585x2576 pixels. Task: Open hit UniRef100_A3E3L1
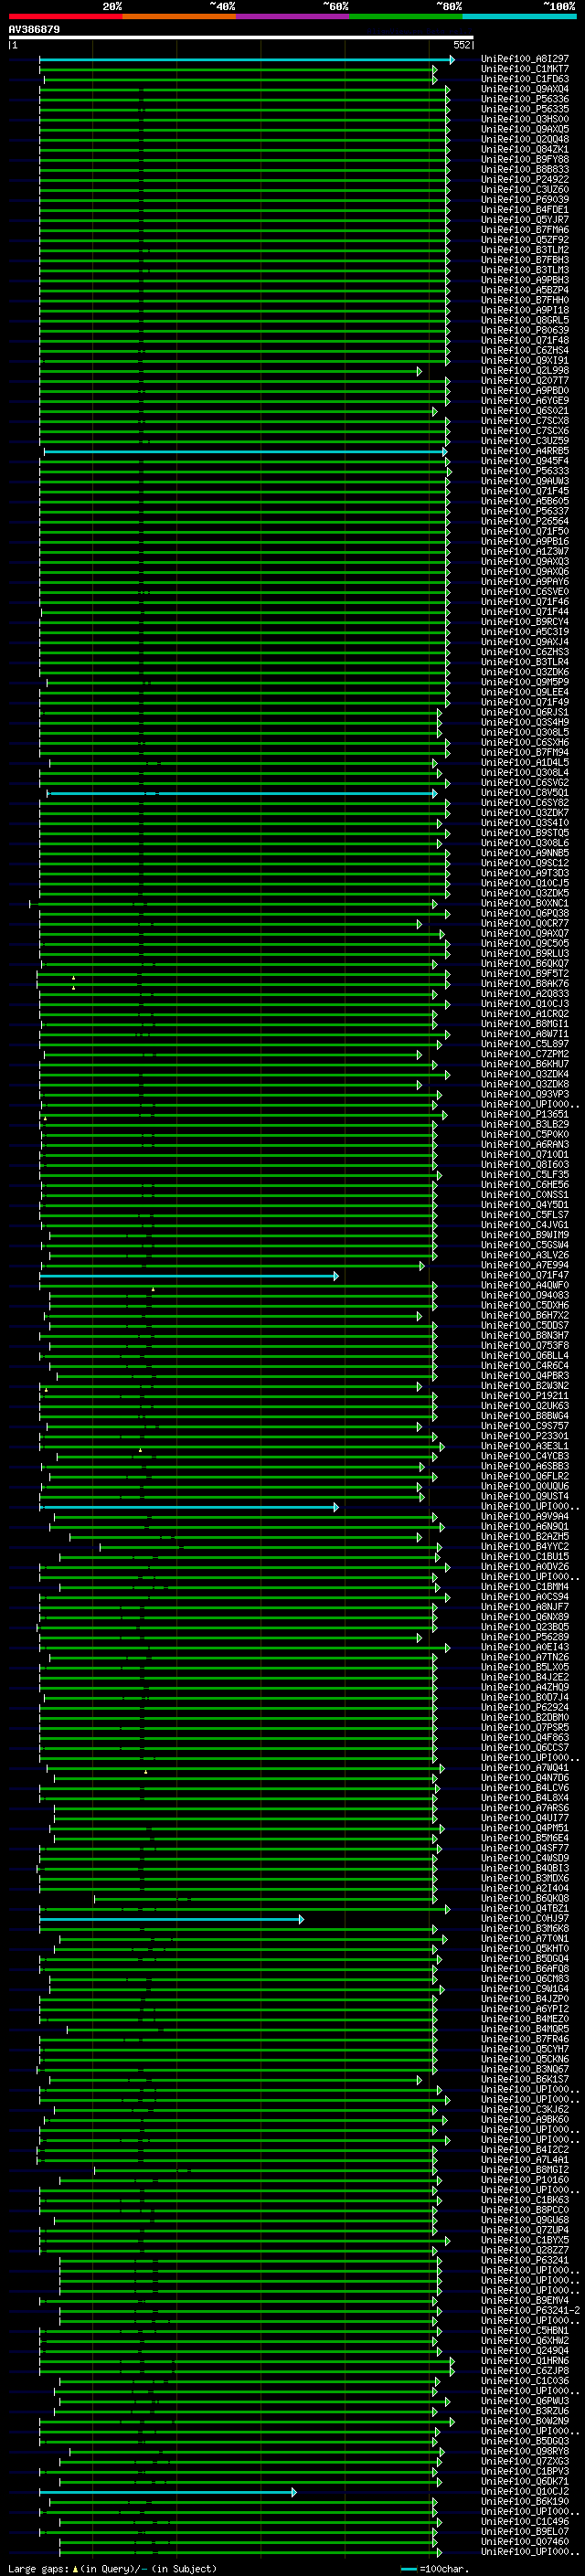[x=524, y=1446]
